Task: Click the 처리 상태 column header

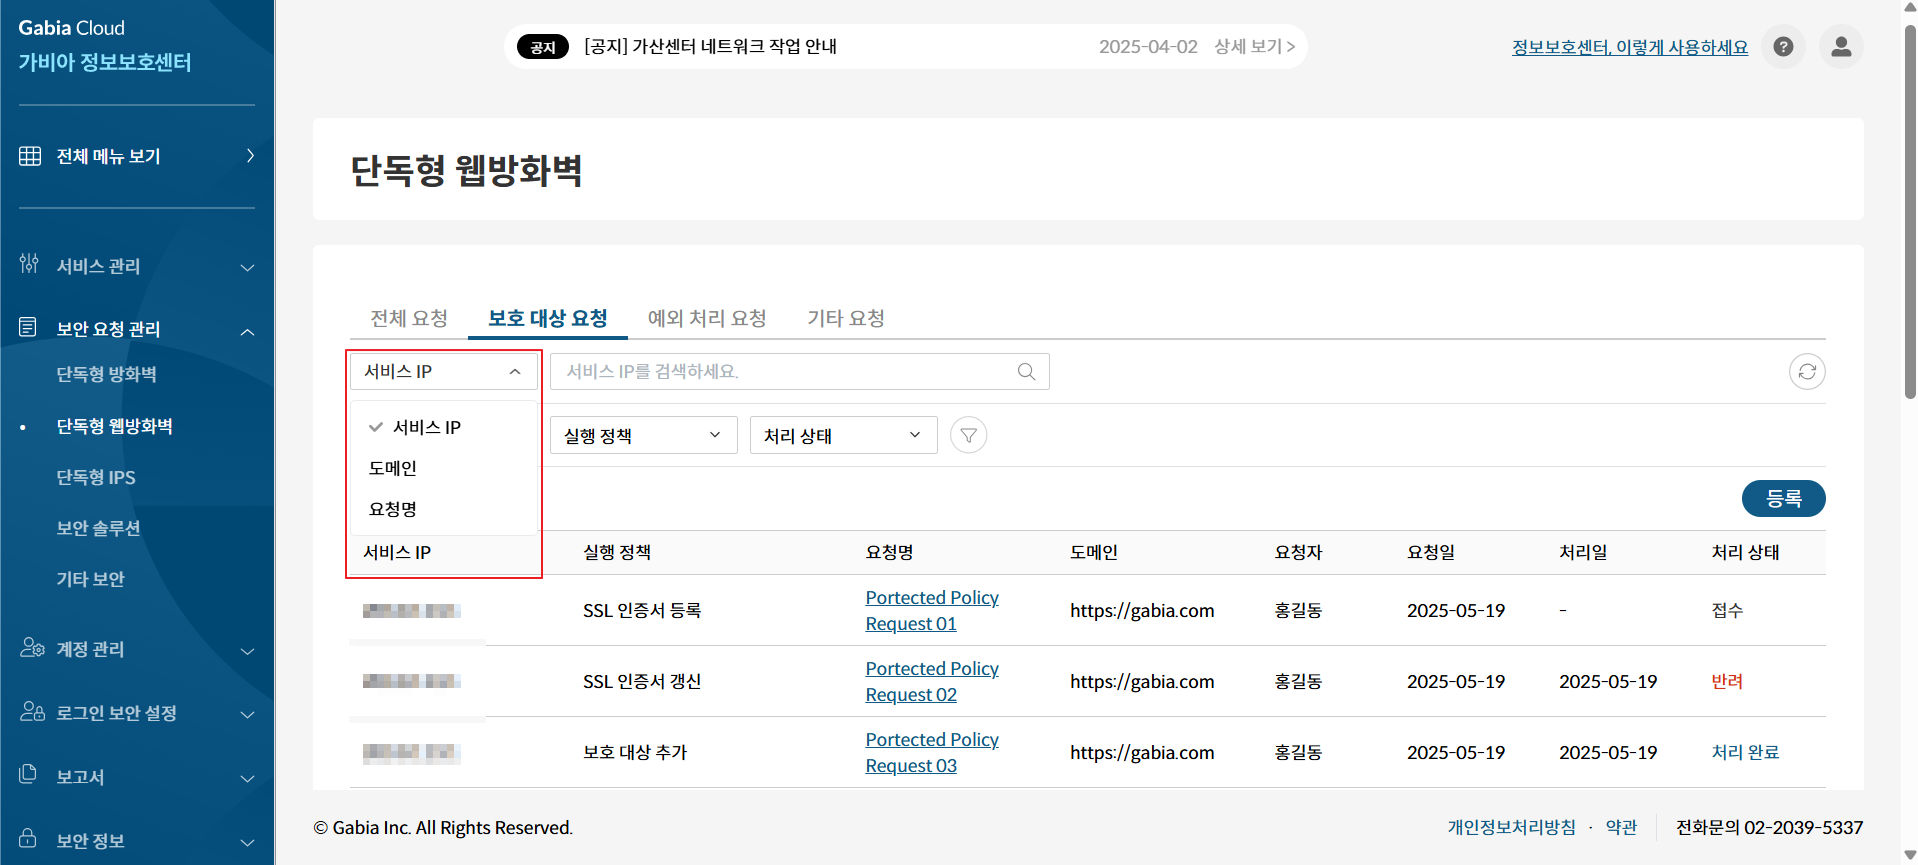Action: point(1745,552)
